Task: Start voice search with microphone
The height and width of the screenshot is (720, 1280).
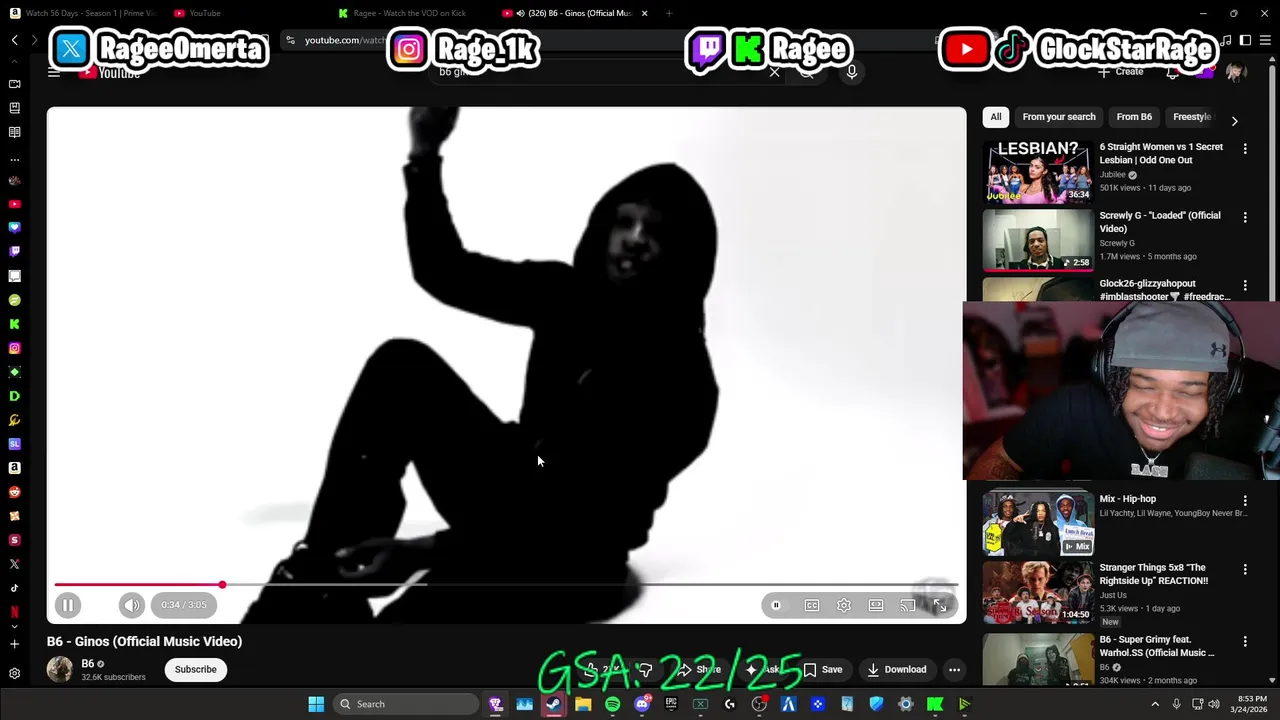Action: click(851, 72)
